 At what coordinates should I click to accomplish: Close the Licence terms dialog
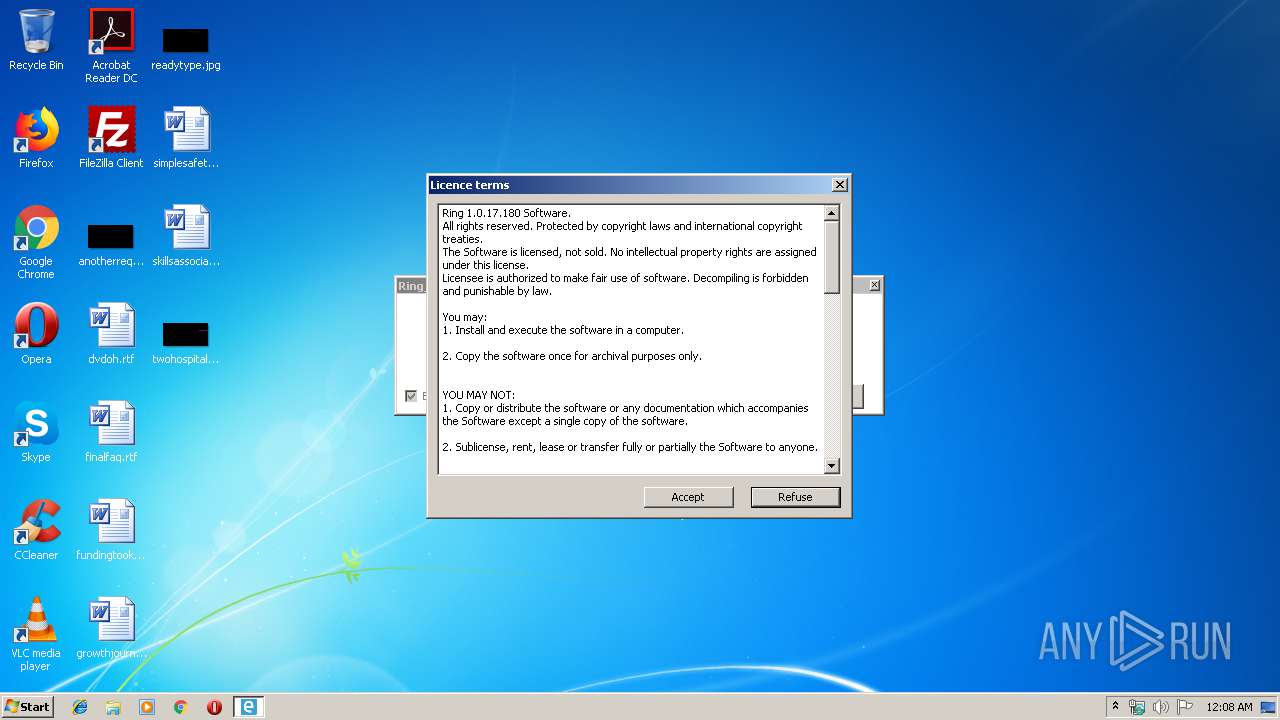pyautogui.click(x=840, y=185)
